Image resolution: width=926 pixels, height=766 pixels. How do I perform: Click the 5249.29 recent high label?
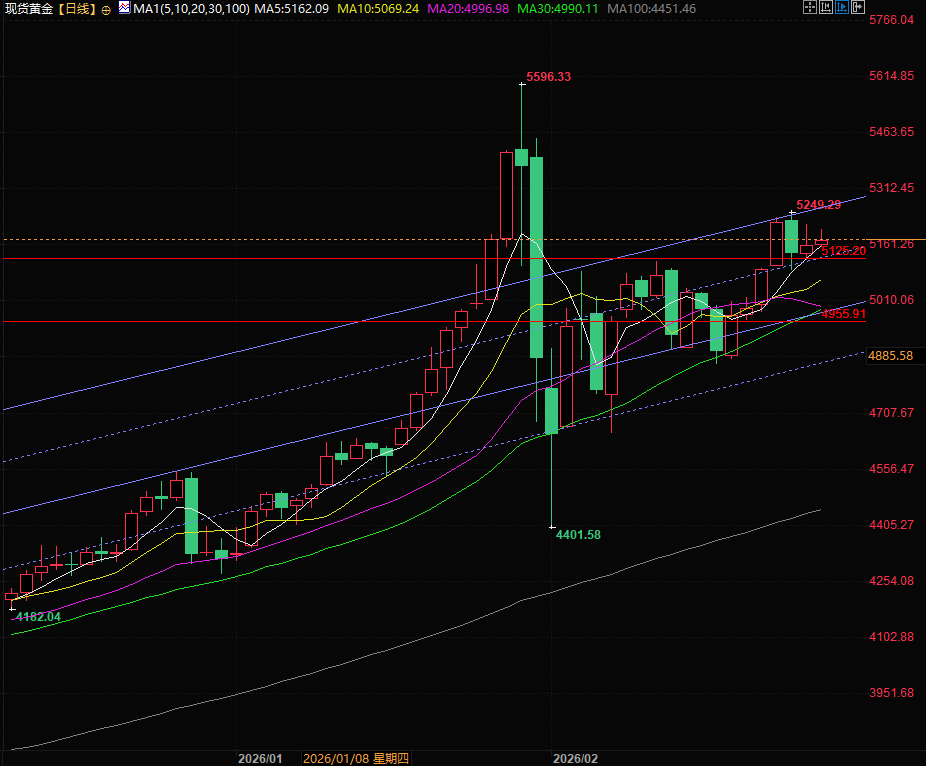click(x=819, y=205)
